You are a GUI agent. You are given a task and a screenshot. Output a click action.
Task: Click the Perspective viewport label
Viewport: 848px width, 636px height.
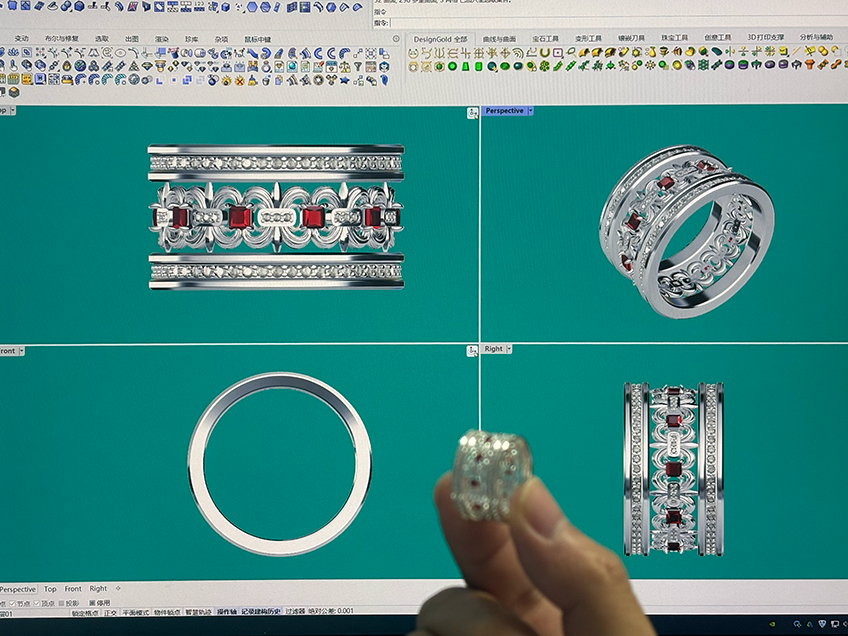click(x=504, y=110)
